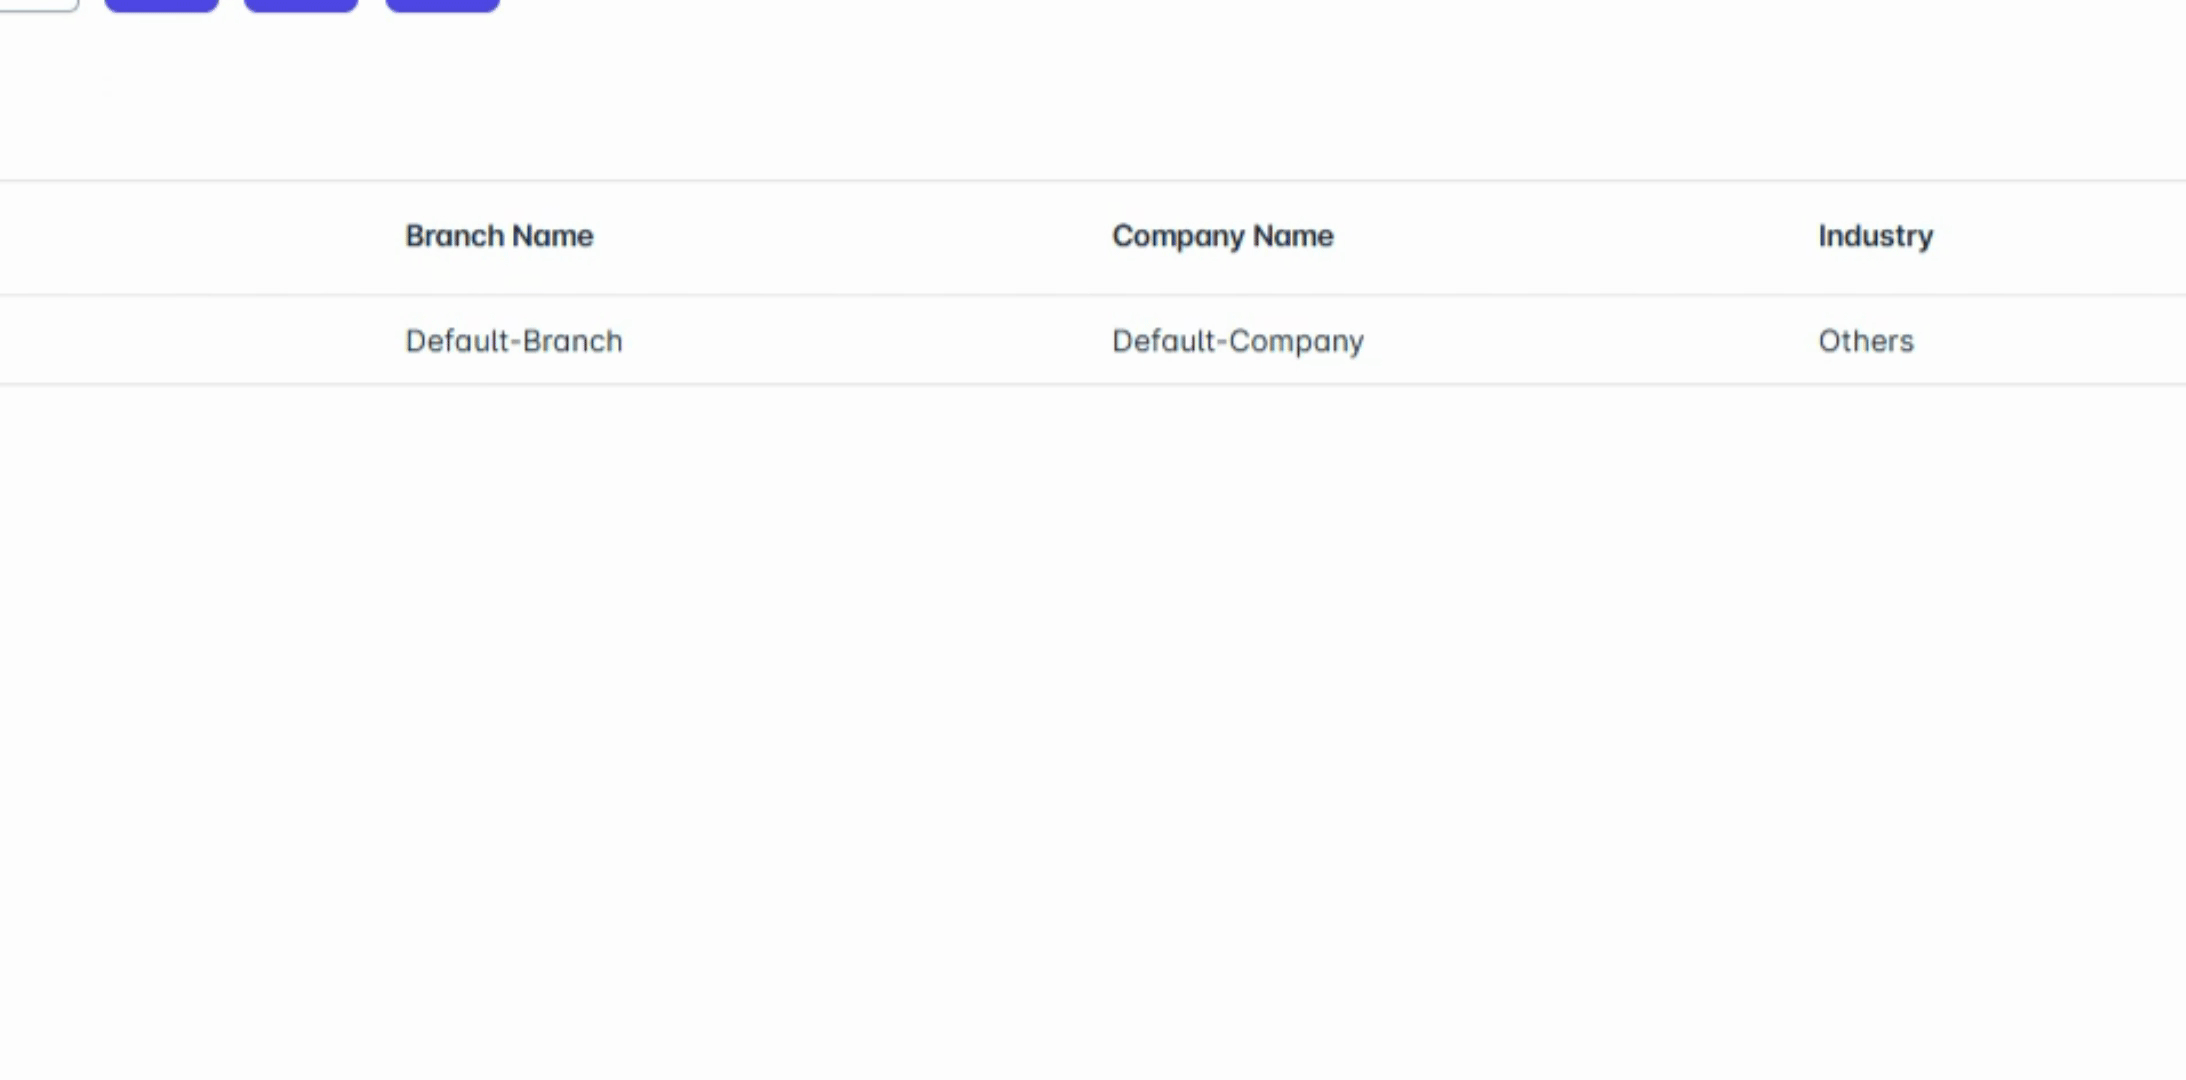Click the blank cell left of Default-Branch

click(x=200, y=341)
